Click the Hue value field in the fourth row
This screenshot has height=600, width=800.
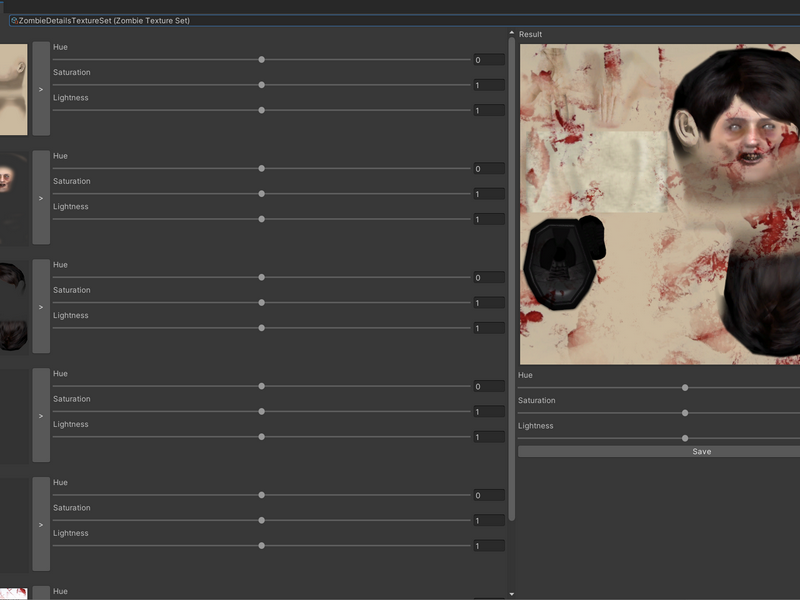489,386
